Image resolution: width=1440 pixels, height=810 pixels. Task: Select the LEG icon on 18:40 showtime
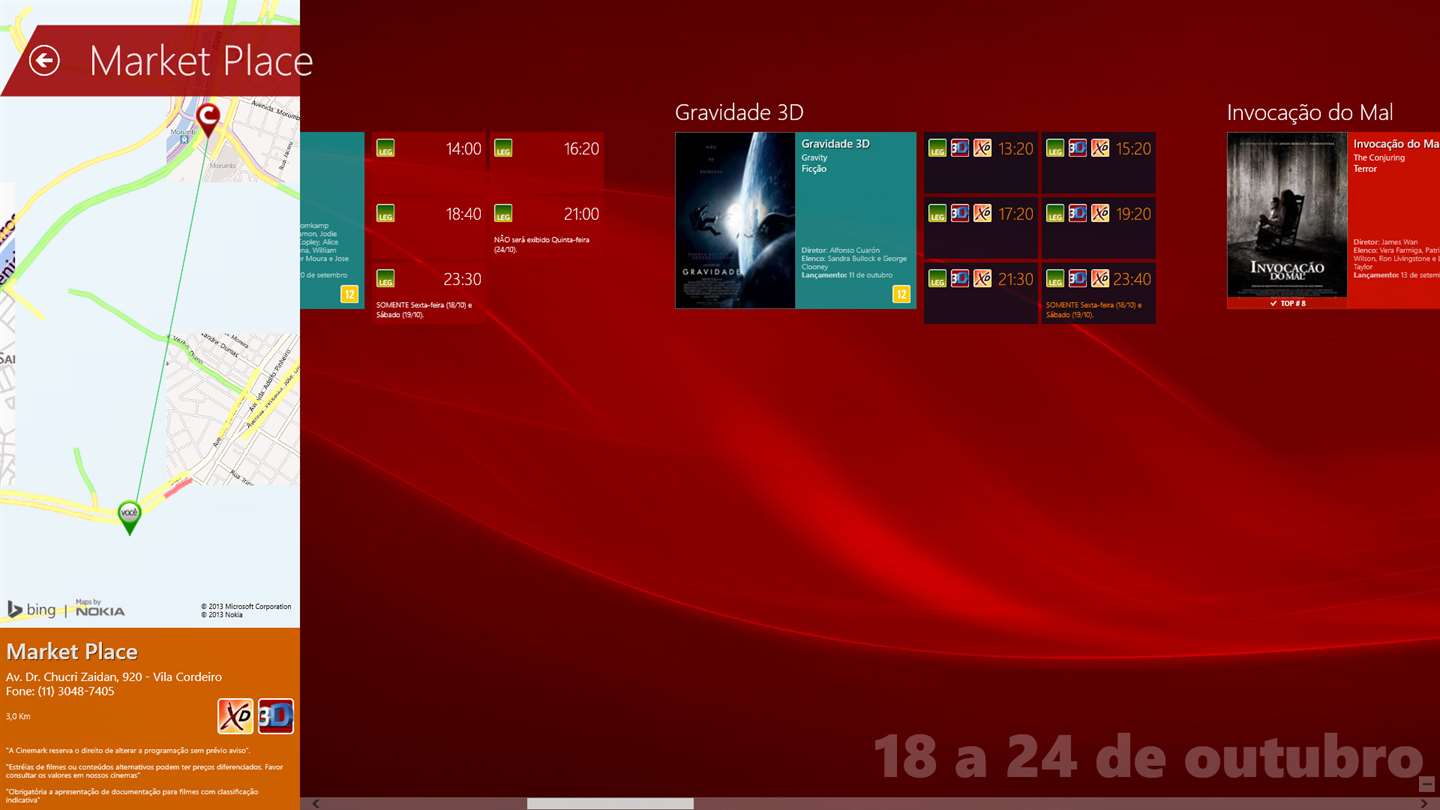coord(385,213)
